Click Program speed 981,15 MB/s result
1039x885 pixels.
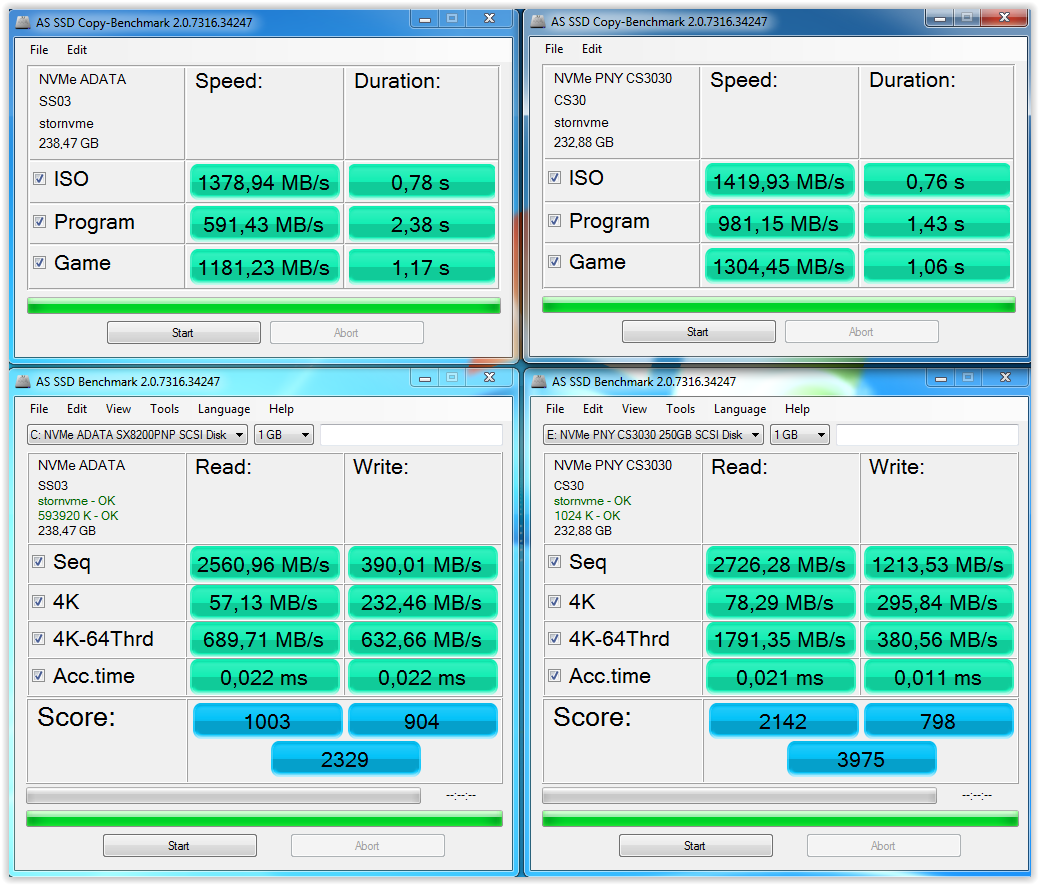tap(779, 223)
